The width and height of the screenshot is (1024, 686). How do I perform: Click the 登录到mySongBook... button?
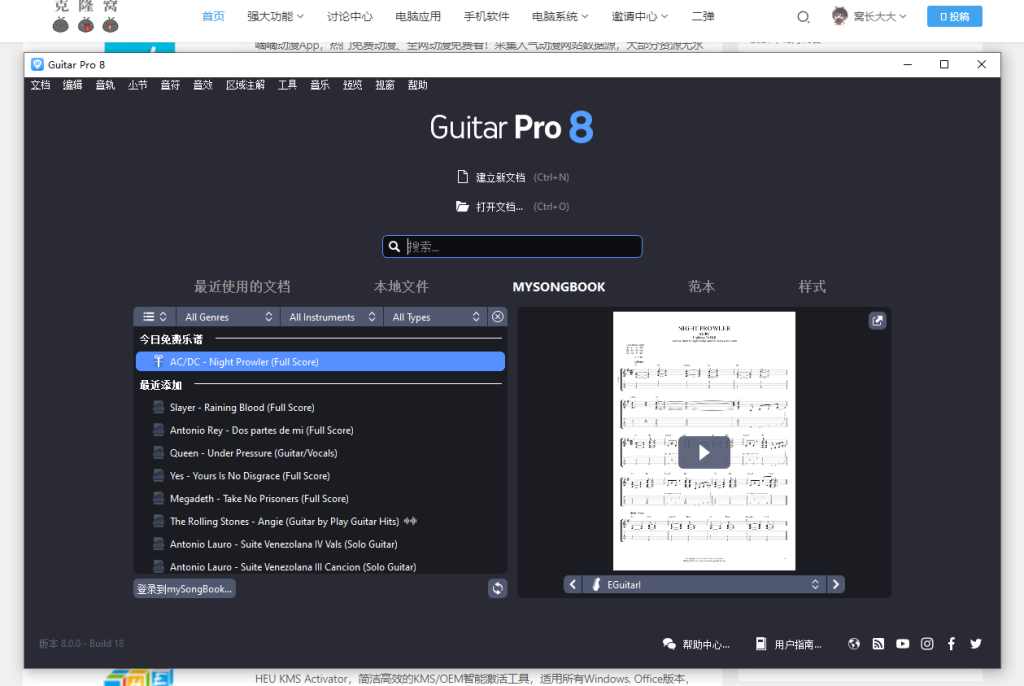tap(185, 589)
